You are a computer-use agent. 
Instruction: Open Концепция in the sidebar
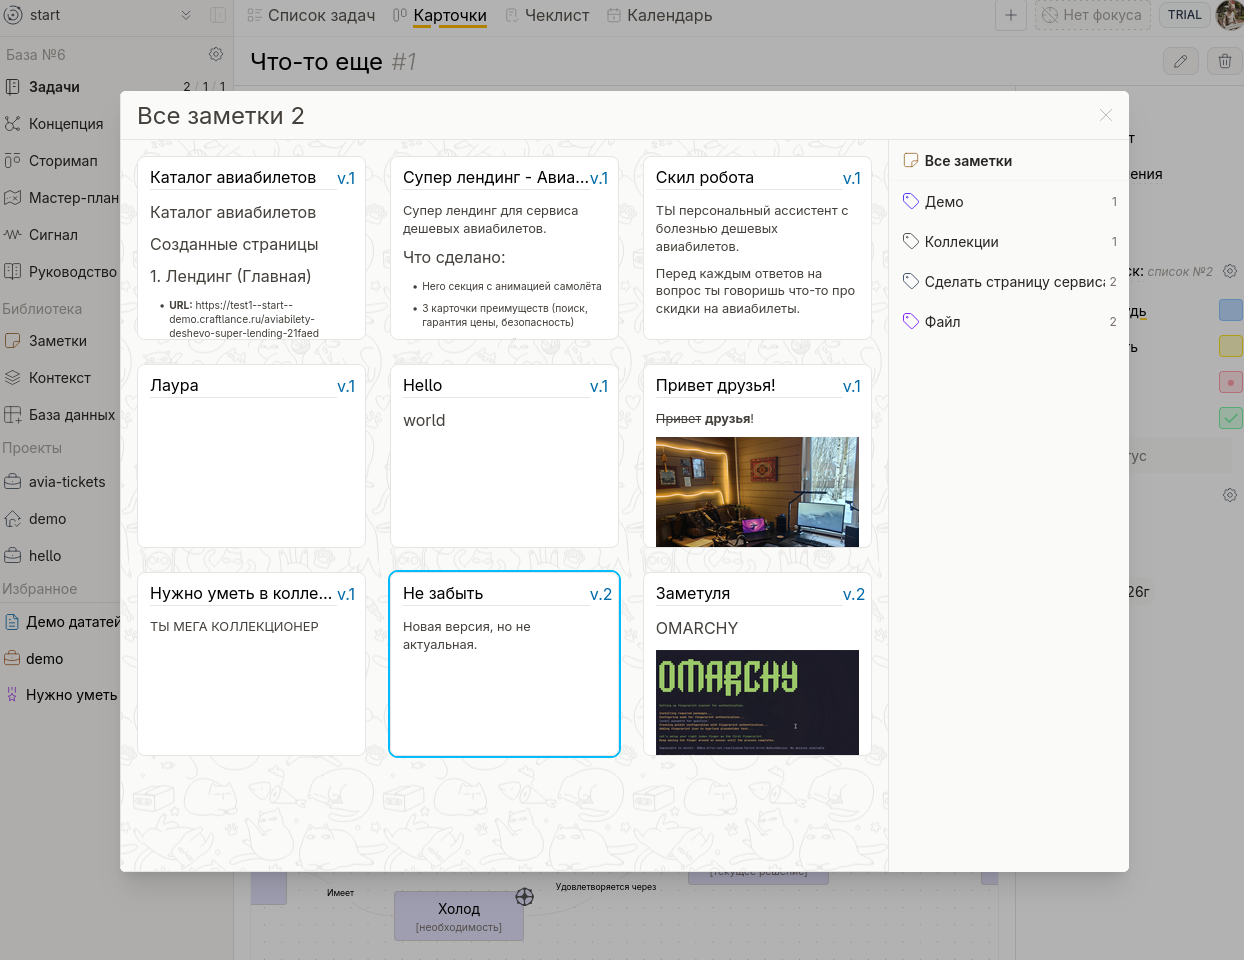(x=65, y=124)
